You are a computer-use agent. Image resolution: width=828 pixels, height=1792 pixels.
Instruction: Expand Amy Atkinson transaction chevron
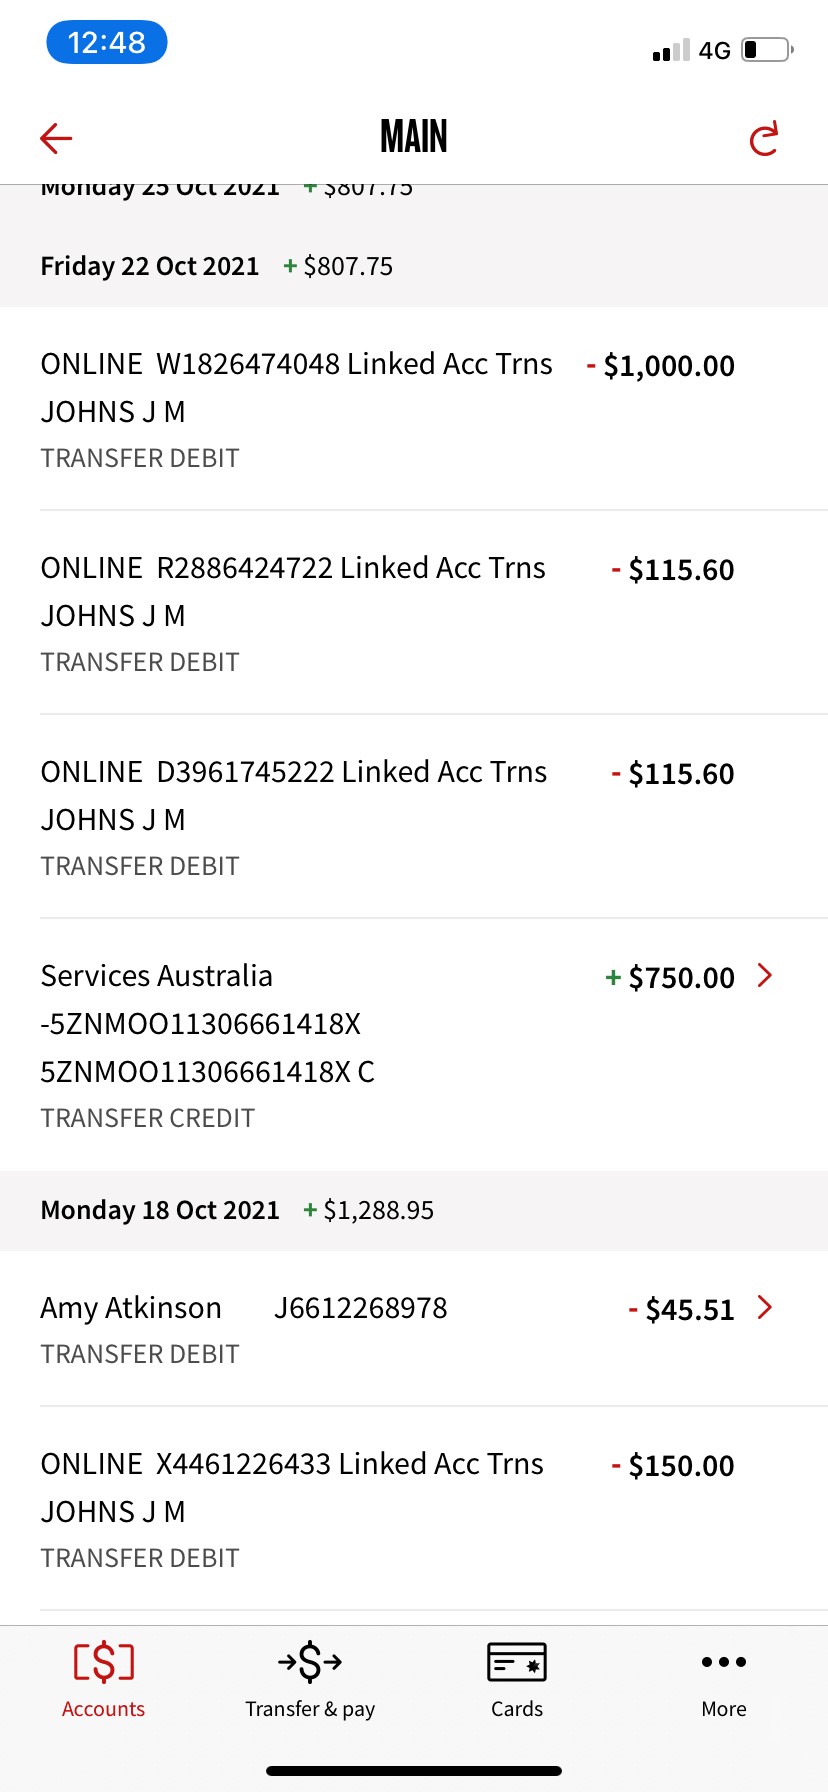coord(765,1307)
